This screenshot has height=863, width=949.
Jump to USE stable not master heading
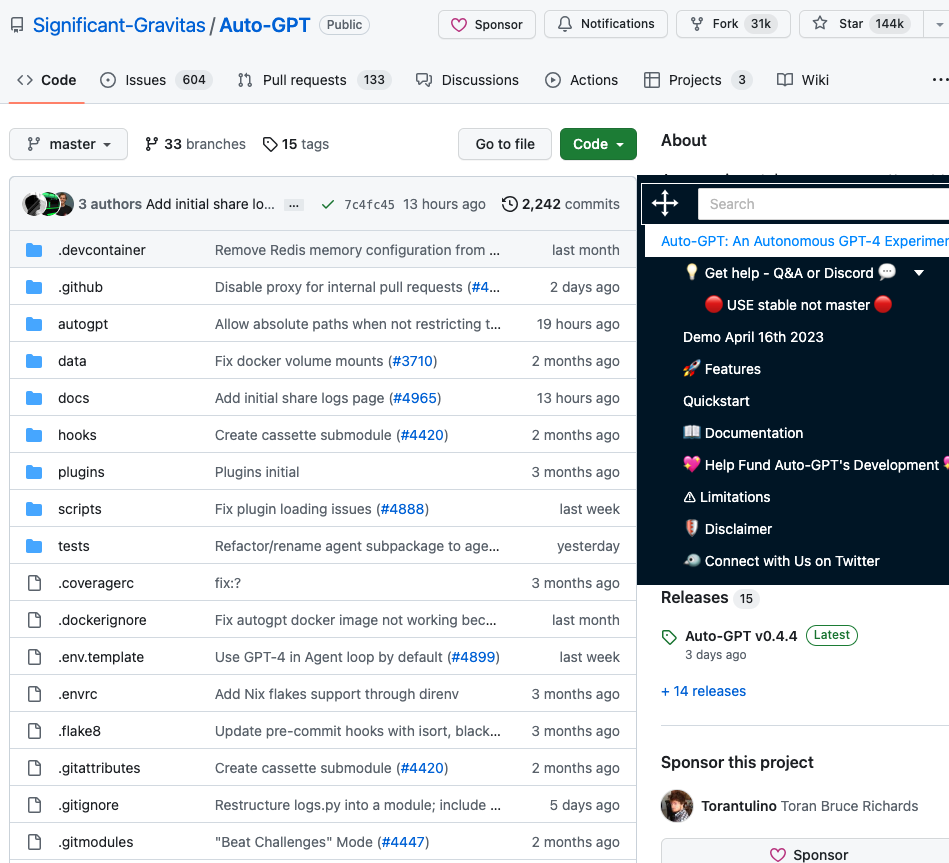(798, 305)
